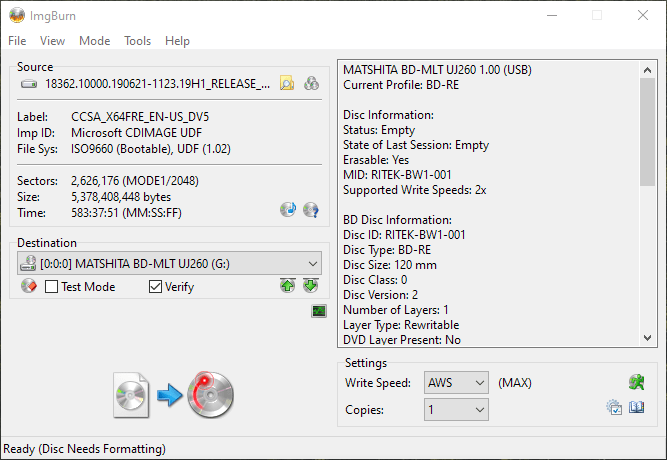Click the source drive icon next to filename

(29, 84)
